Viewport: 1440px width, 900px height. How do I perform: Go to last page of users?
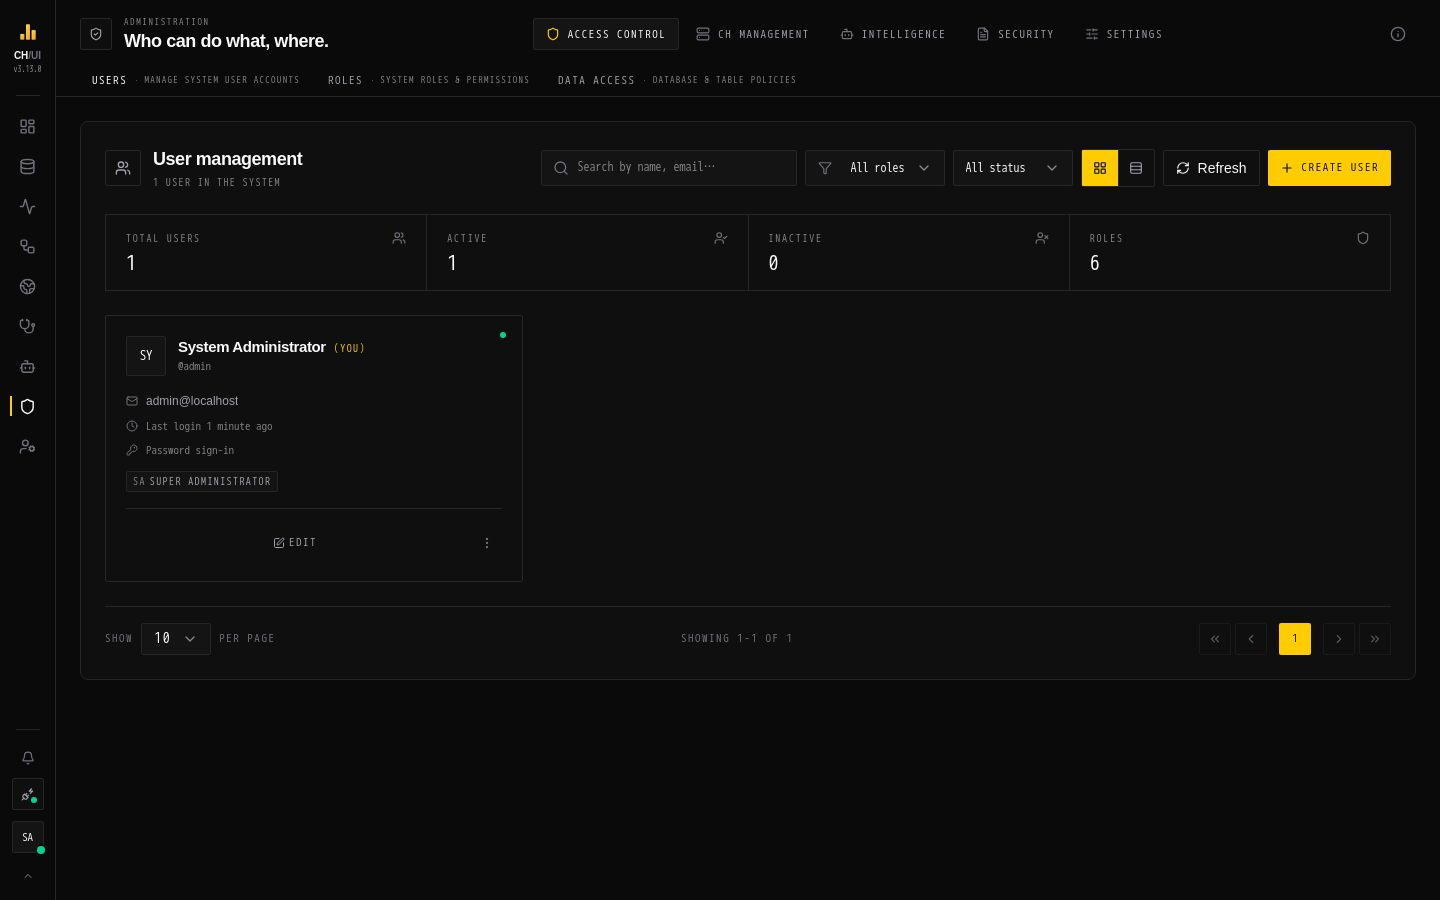(1375, 639)
